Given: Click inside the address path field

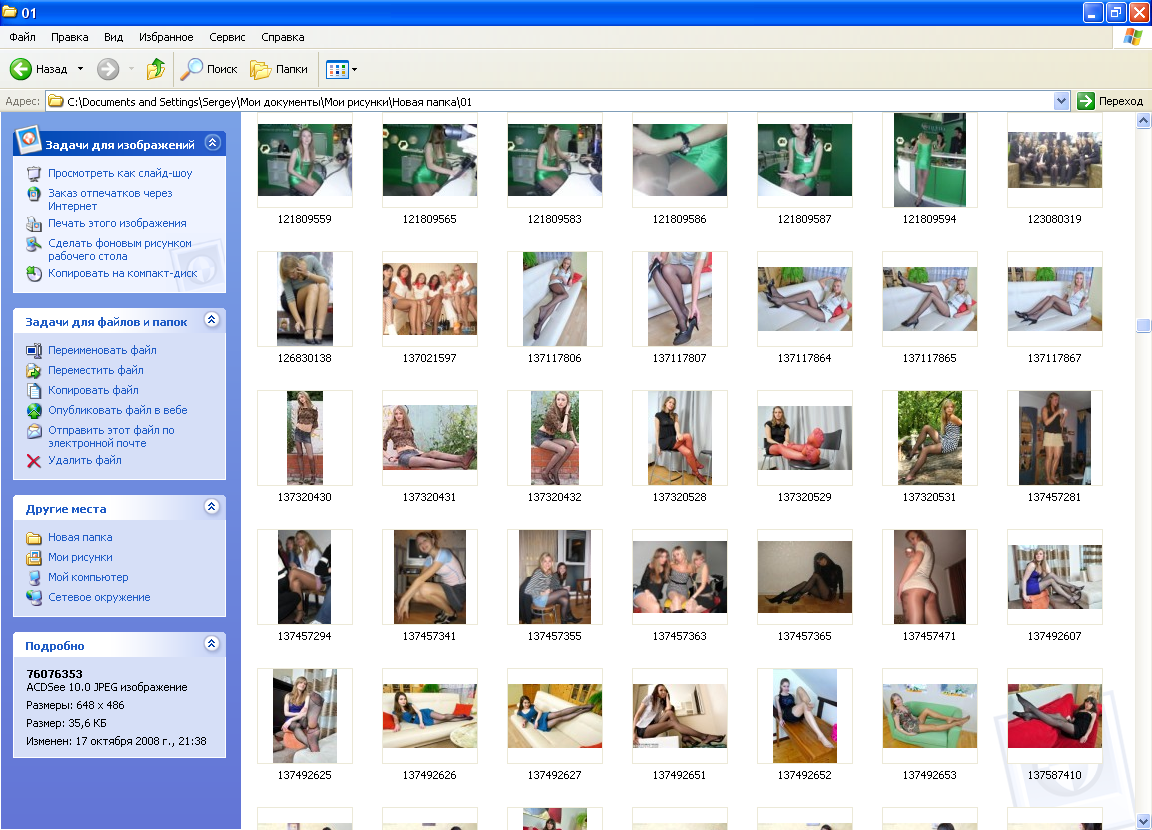Looking at the screenshot, I should point(550,101).
